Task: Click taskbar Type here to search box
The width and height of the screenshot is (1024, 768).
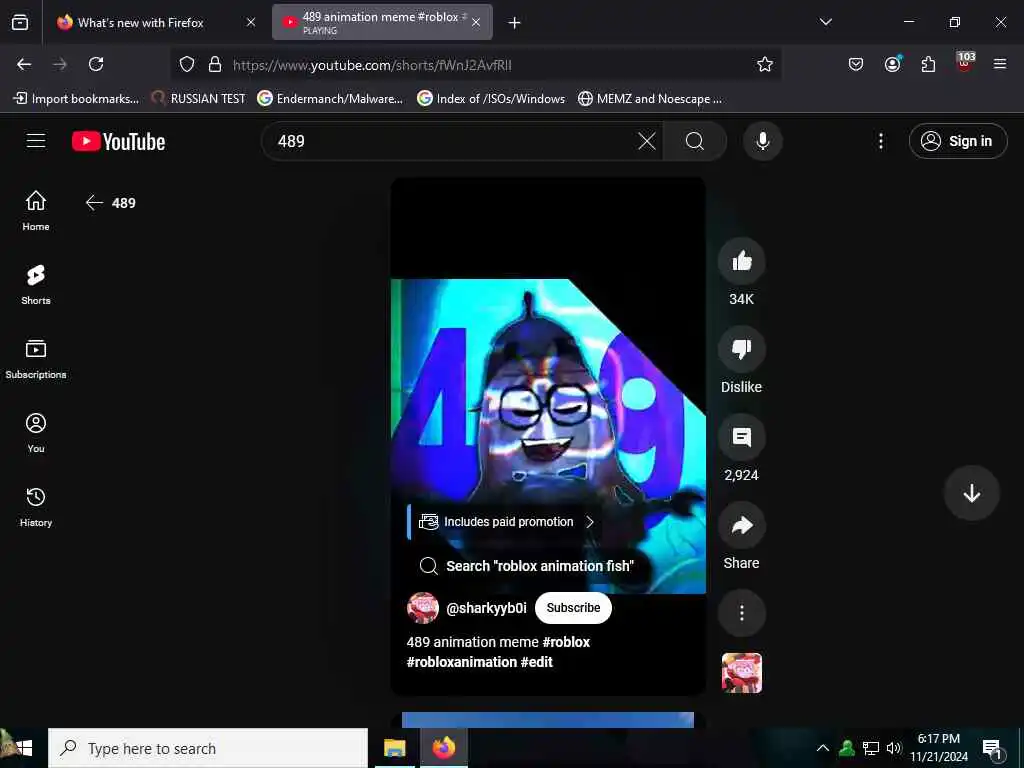Action: click(208, 748)
